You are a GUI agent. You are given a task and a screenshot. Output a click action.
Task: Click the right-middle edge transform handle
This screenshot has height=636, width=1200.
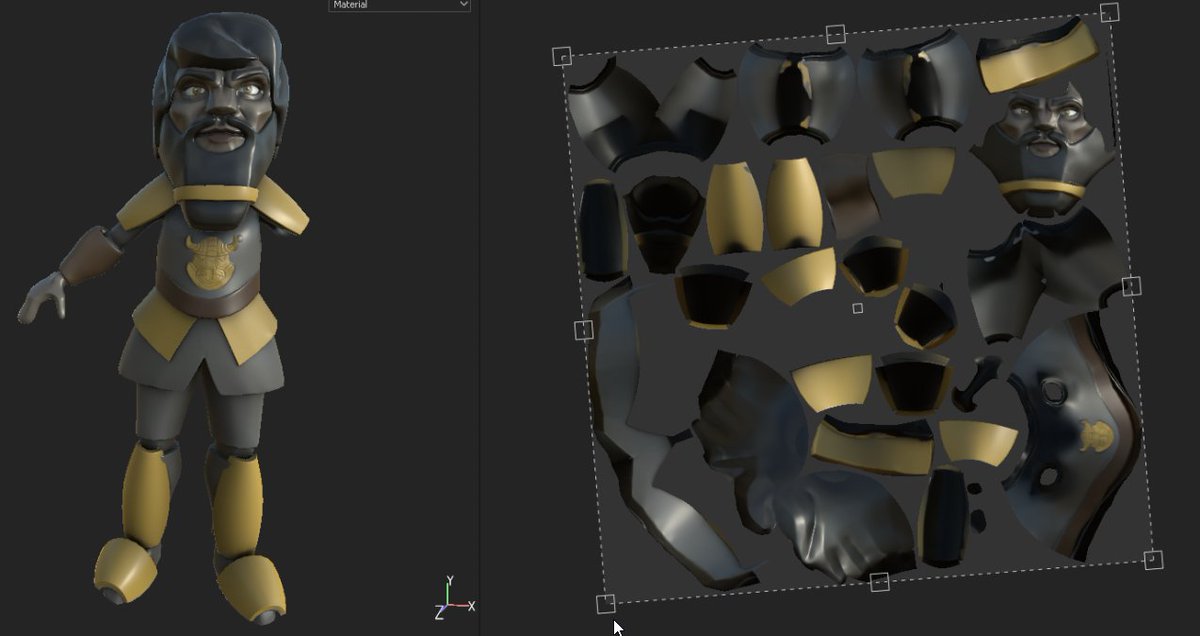point(1132,287)
